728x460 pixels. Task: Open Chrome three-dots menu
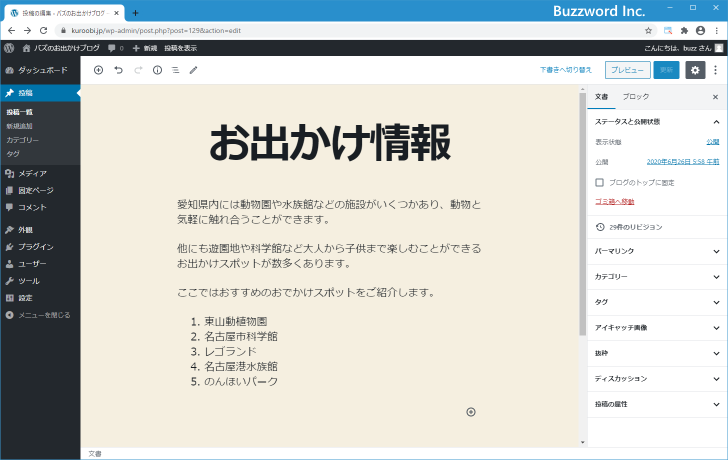tap(717, 31)
